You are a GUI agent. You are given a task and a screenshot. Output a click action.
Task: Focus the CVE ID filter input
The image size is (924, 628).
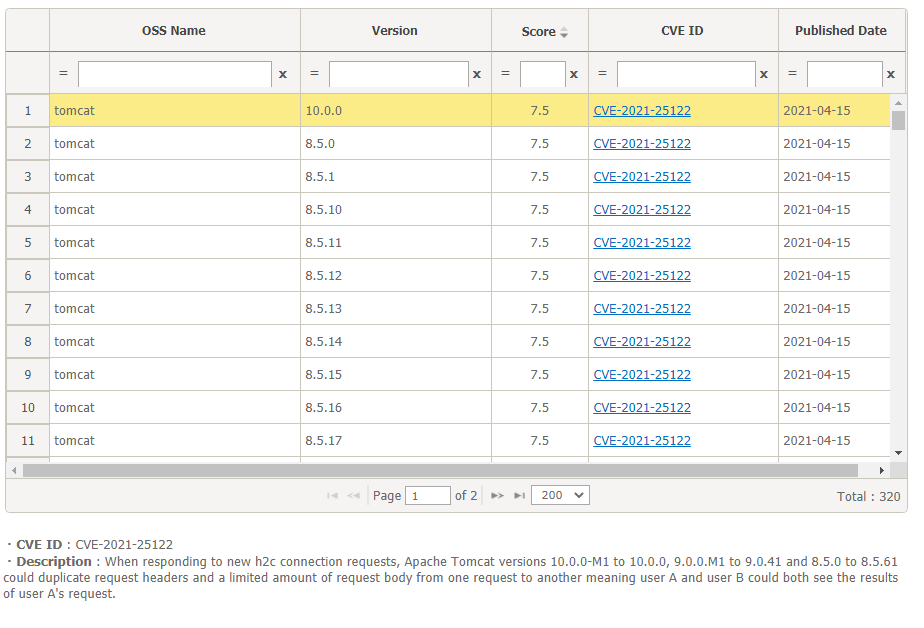tap(686, 74)
